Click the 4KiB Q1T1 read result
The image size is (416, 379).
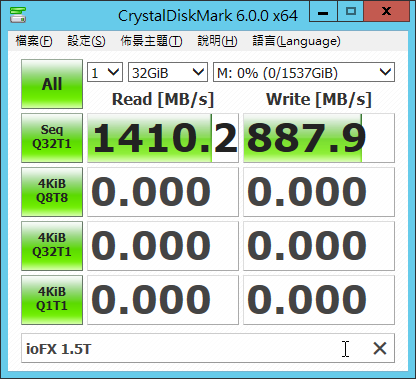[163, 300]
